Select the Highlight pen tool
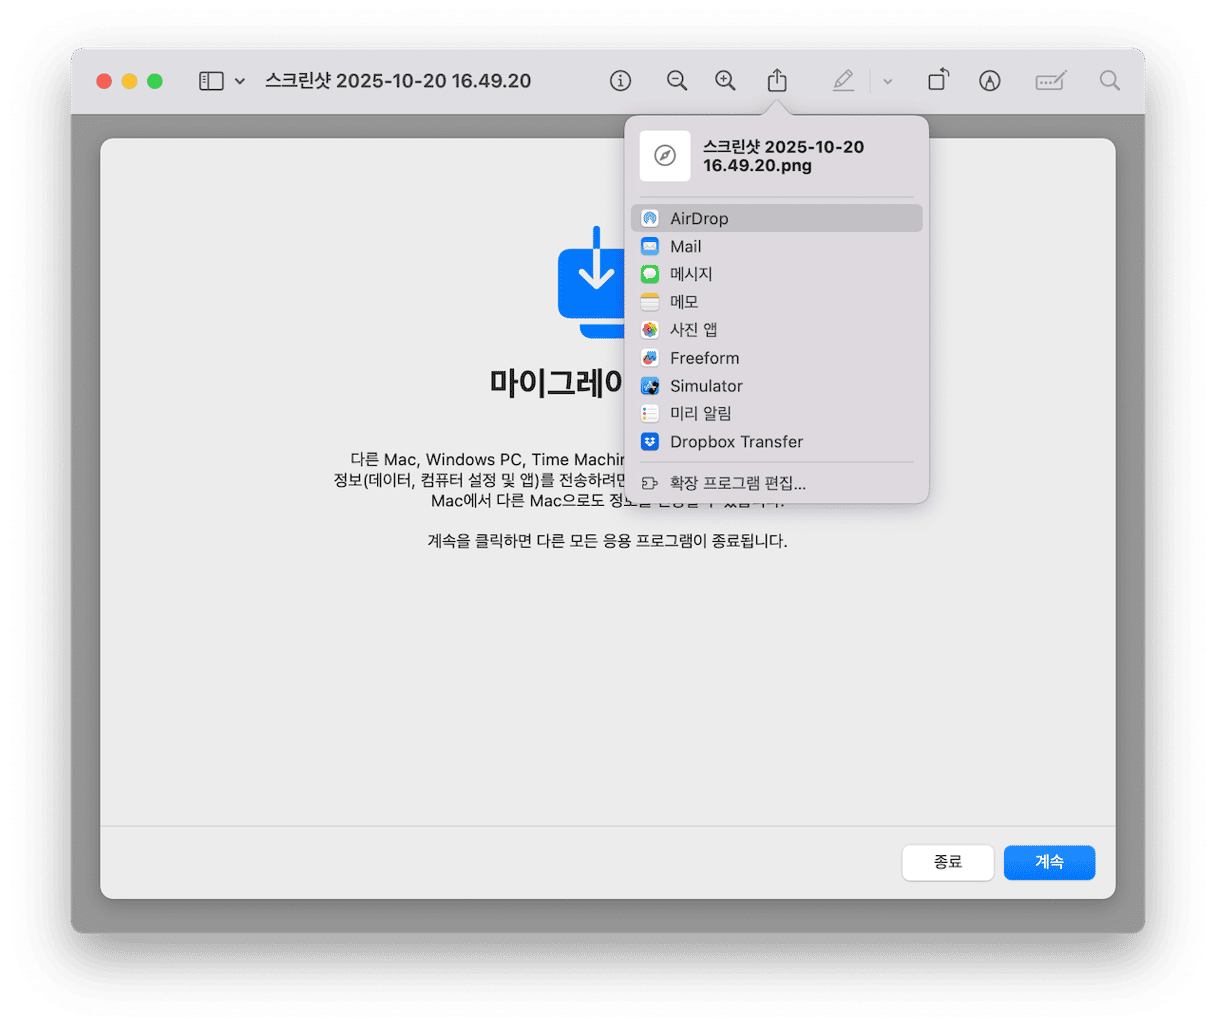Screen dimensions: 1216x1027 pos(843,81)
